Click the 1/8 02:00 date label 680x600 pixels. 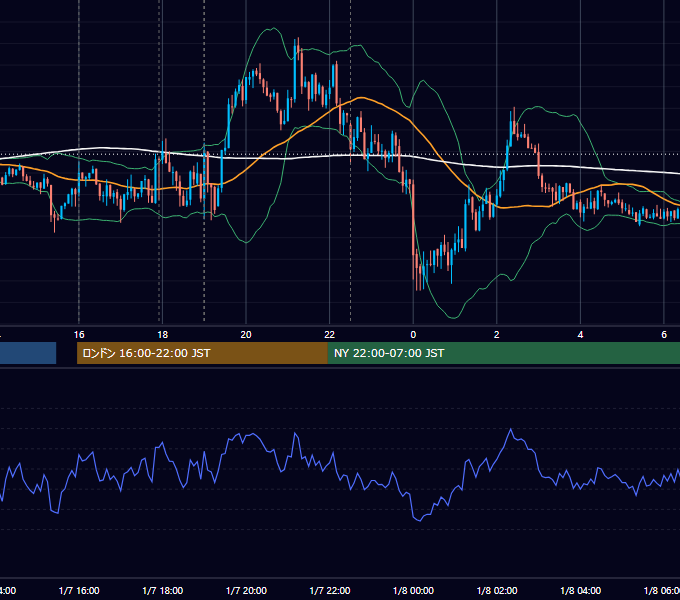pos(497,591)
